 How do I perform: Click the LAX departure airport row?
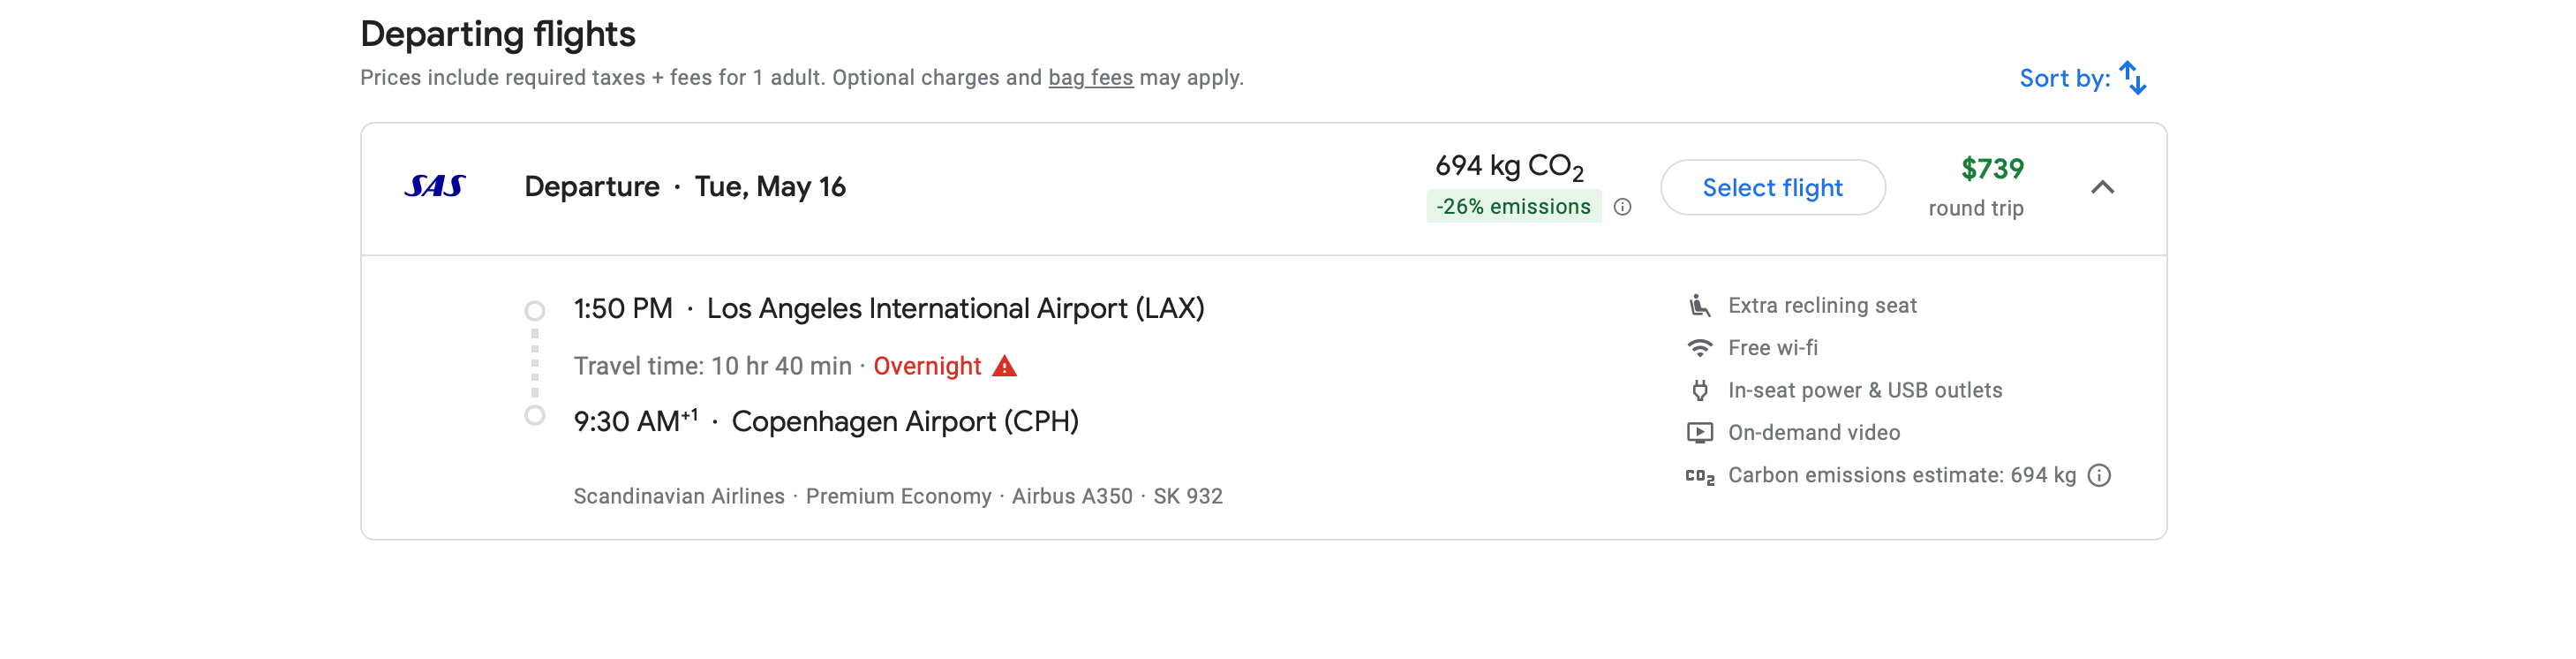click(954, 308)
